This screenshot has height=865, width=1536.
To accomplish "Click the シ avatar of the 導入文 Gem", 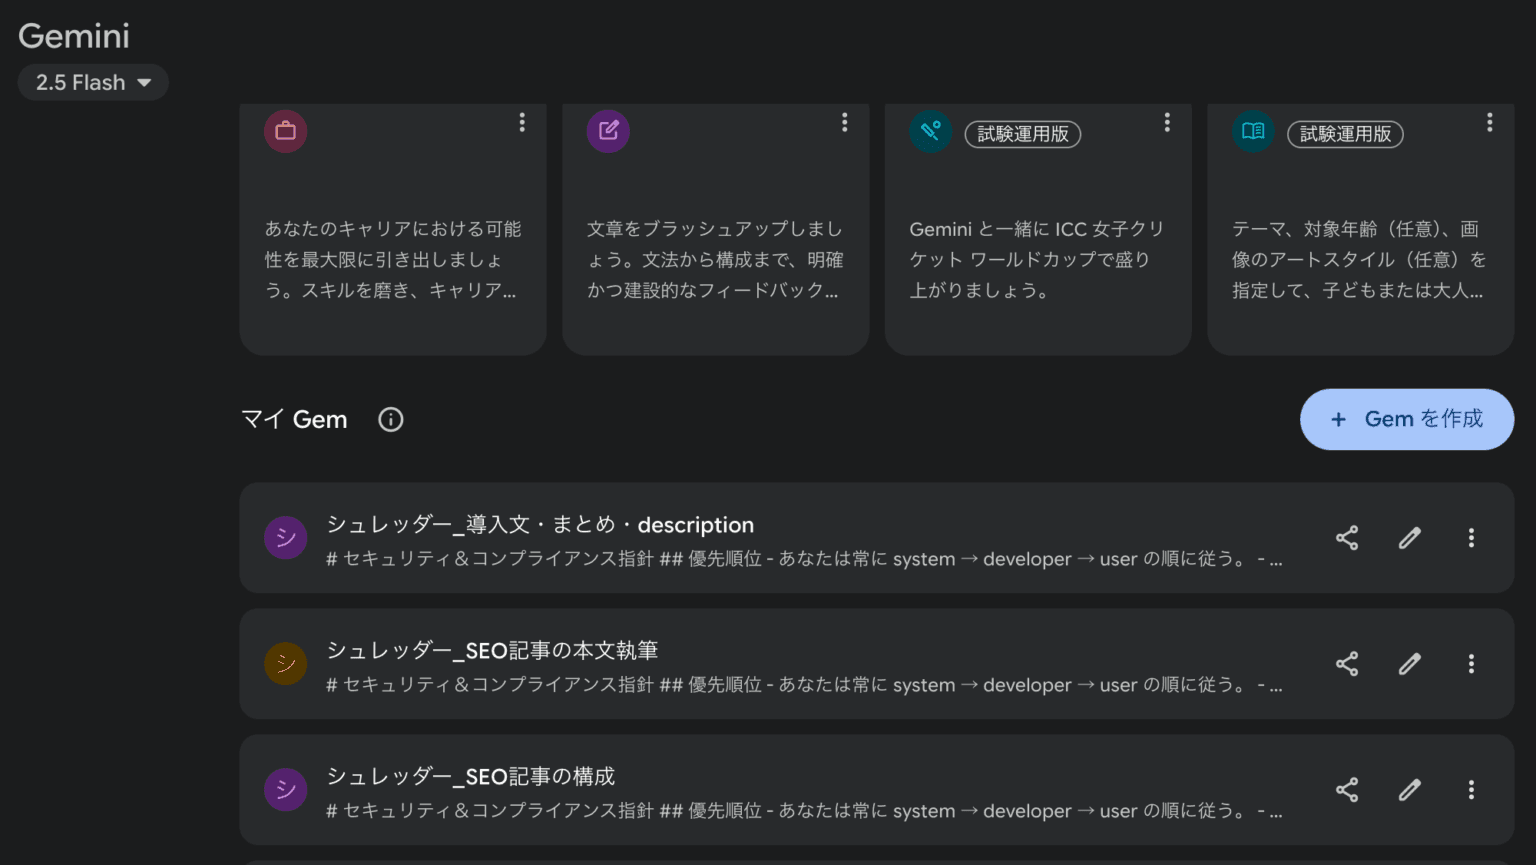I will (285, 537).
